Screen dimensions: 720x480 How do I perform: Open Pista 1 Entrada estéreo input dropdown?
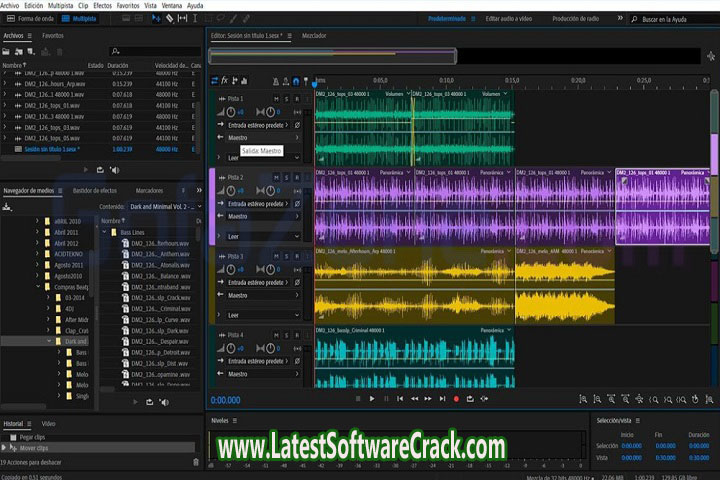(258, 125)
